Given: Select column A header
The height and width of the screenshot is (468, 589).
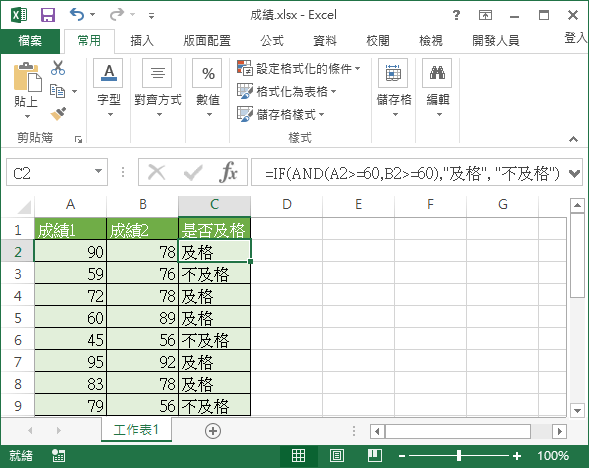Looking at the screenshot, I should pos(70,205).
